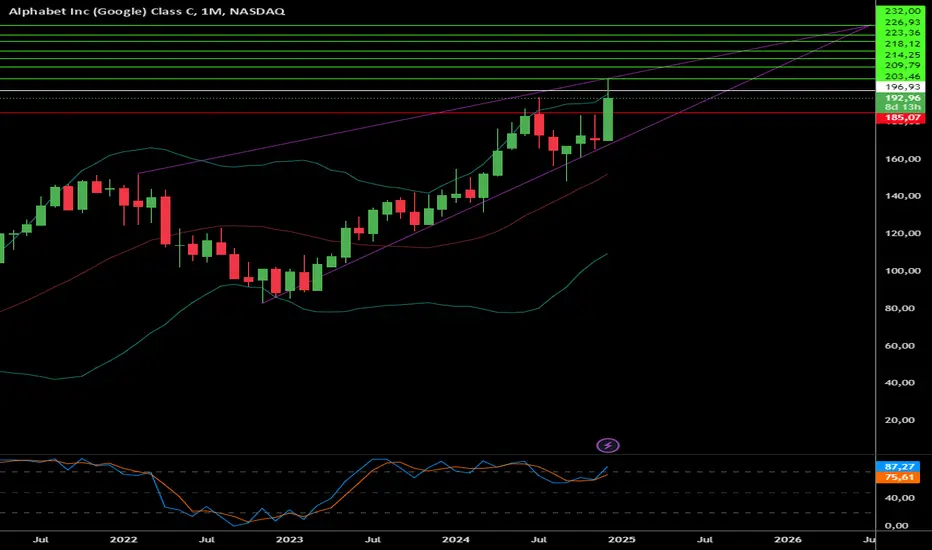Screen dimensions: 932x550
Task: Click the 100,00 price axis value
Action: click(x=902, y=271)
